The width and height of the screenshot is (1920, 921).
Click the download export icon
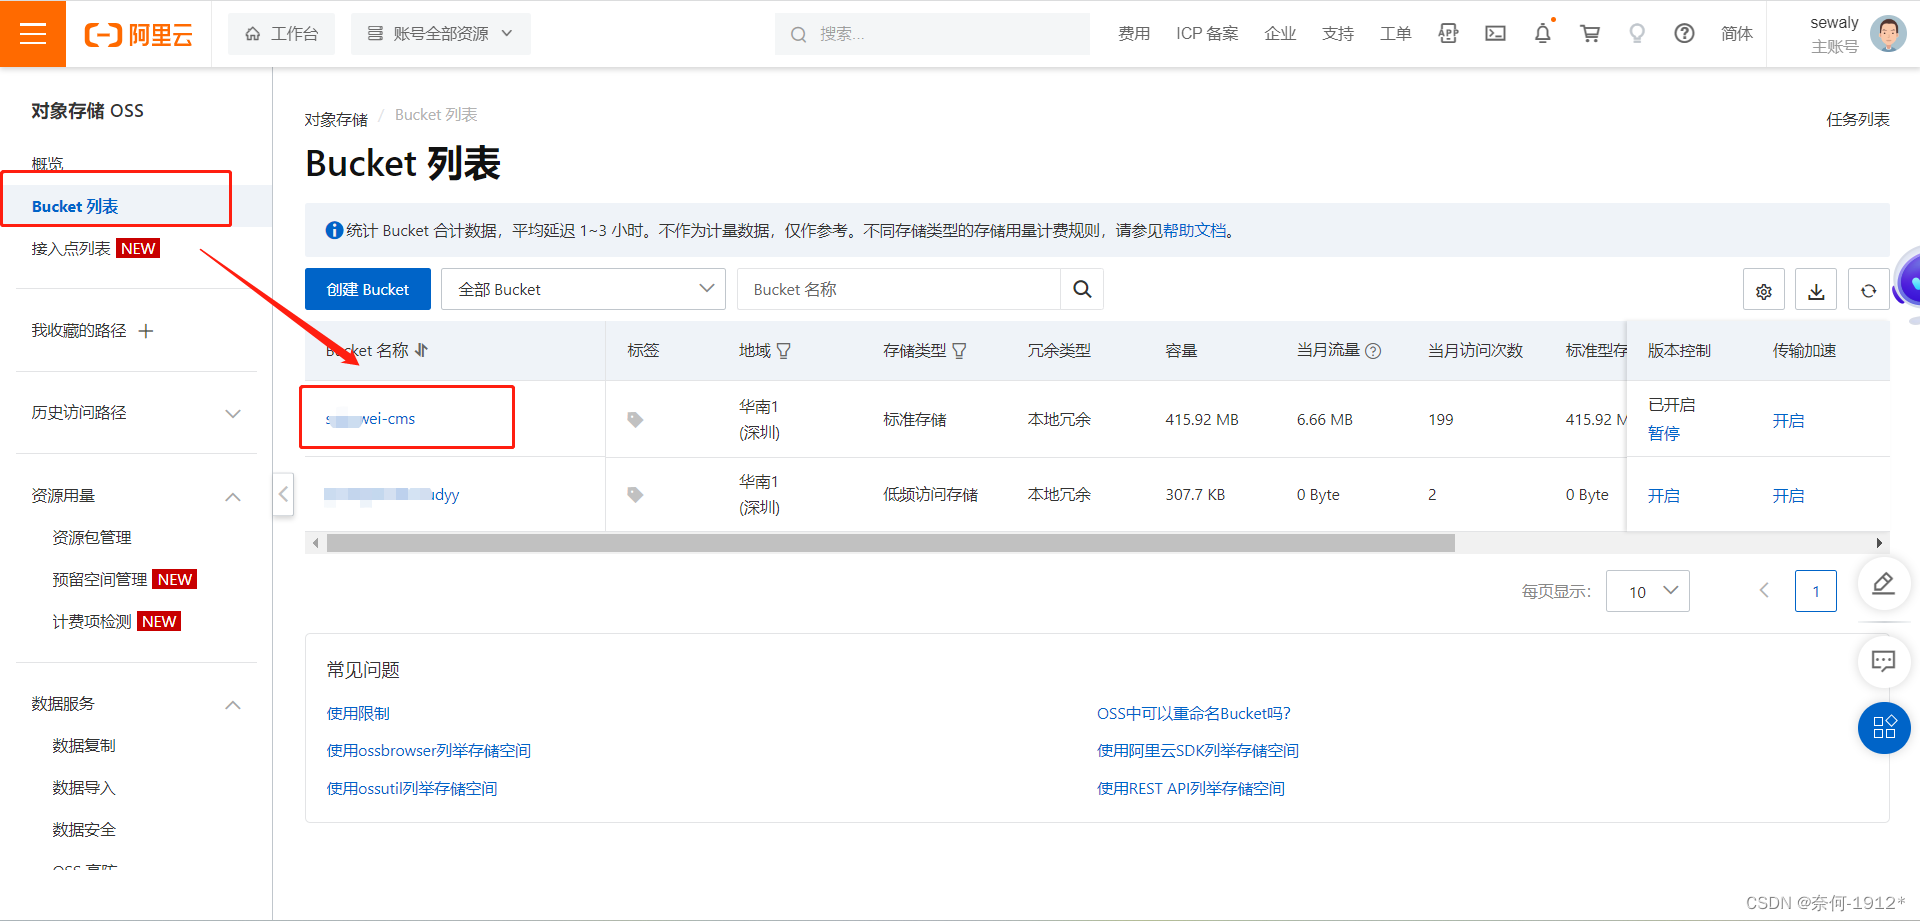1816,291
